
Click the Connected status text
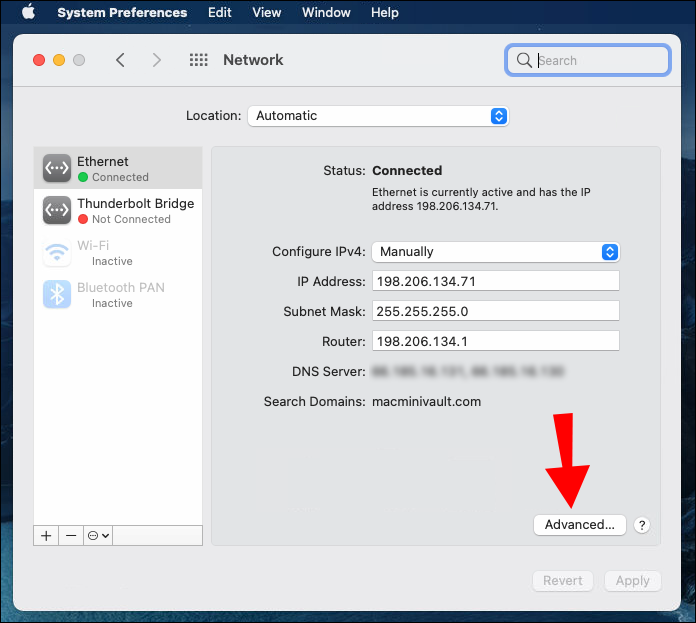(x=407, y=170)
